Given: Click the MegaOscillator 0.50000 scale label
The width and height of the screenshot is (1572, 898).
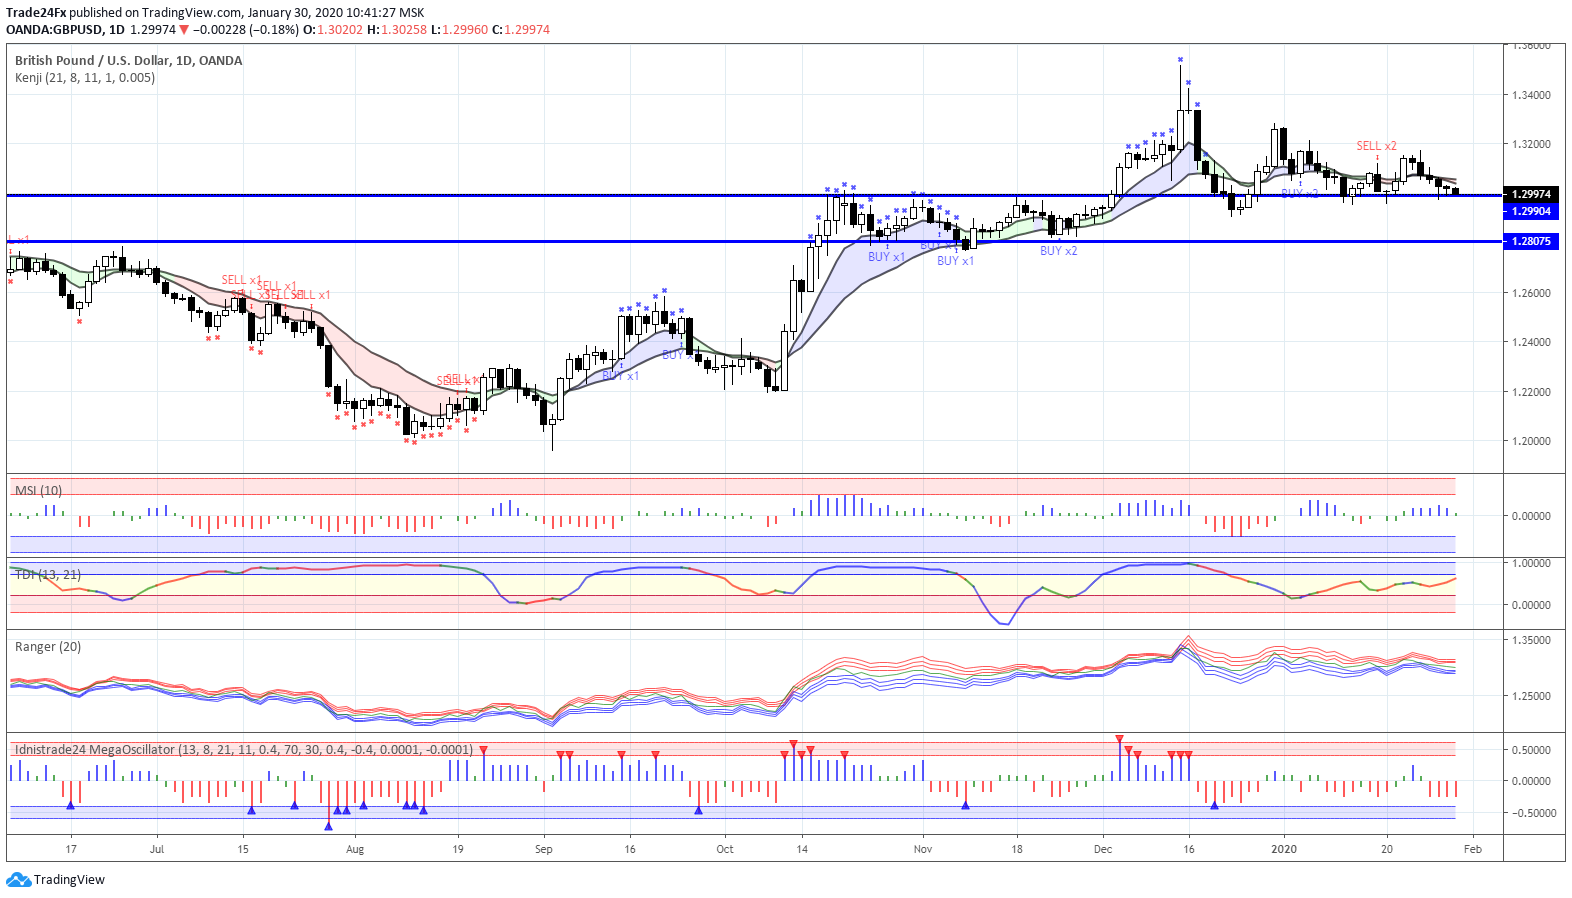Looking at the screenshot, I should coord(1531,750).
